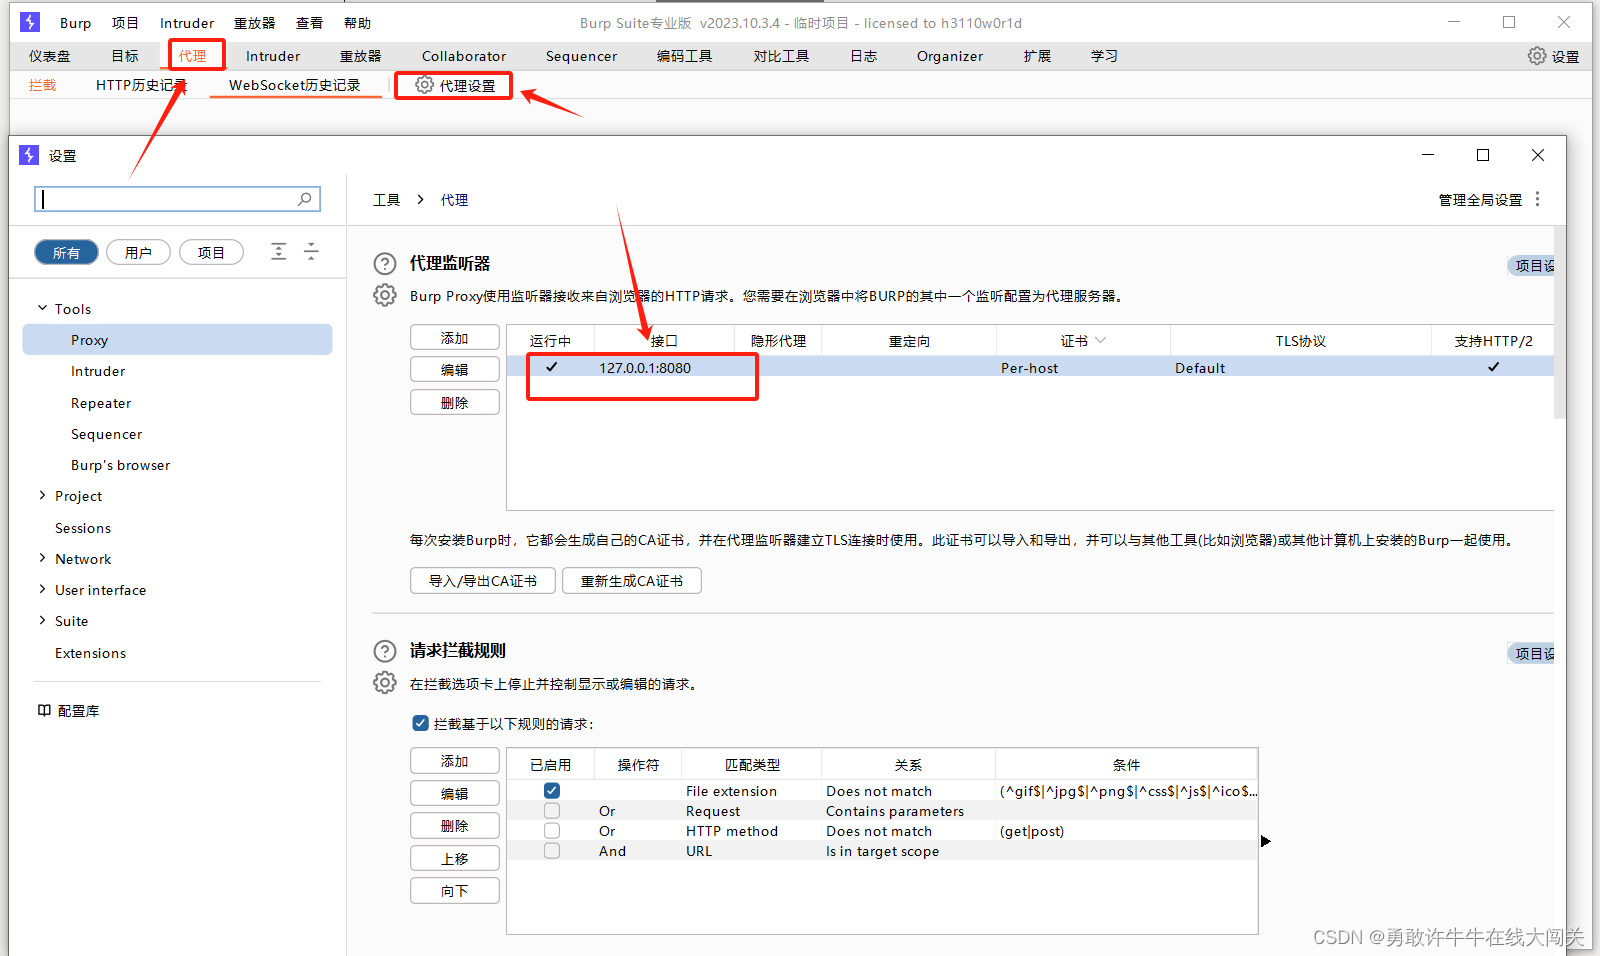Screen dimensions: 1600x956
Task: Open the three-dot menu beside 管理全局设置
Action: (1538, 199)
